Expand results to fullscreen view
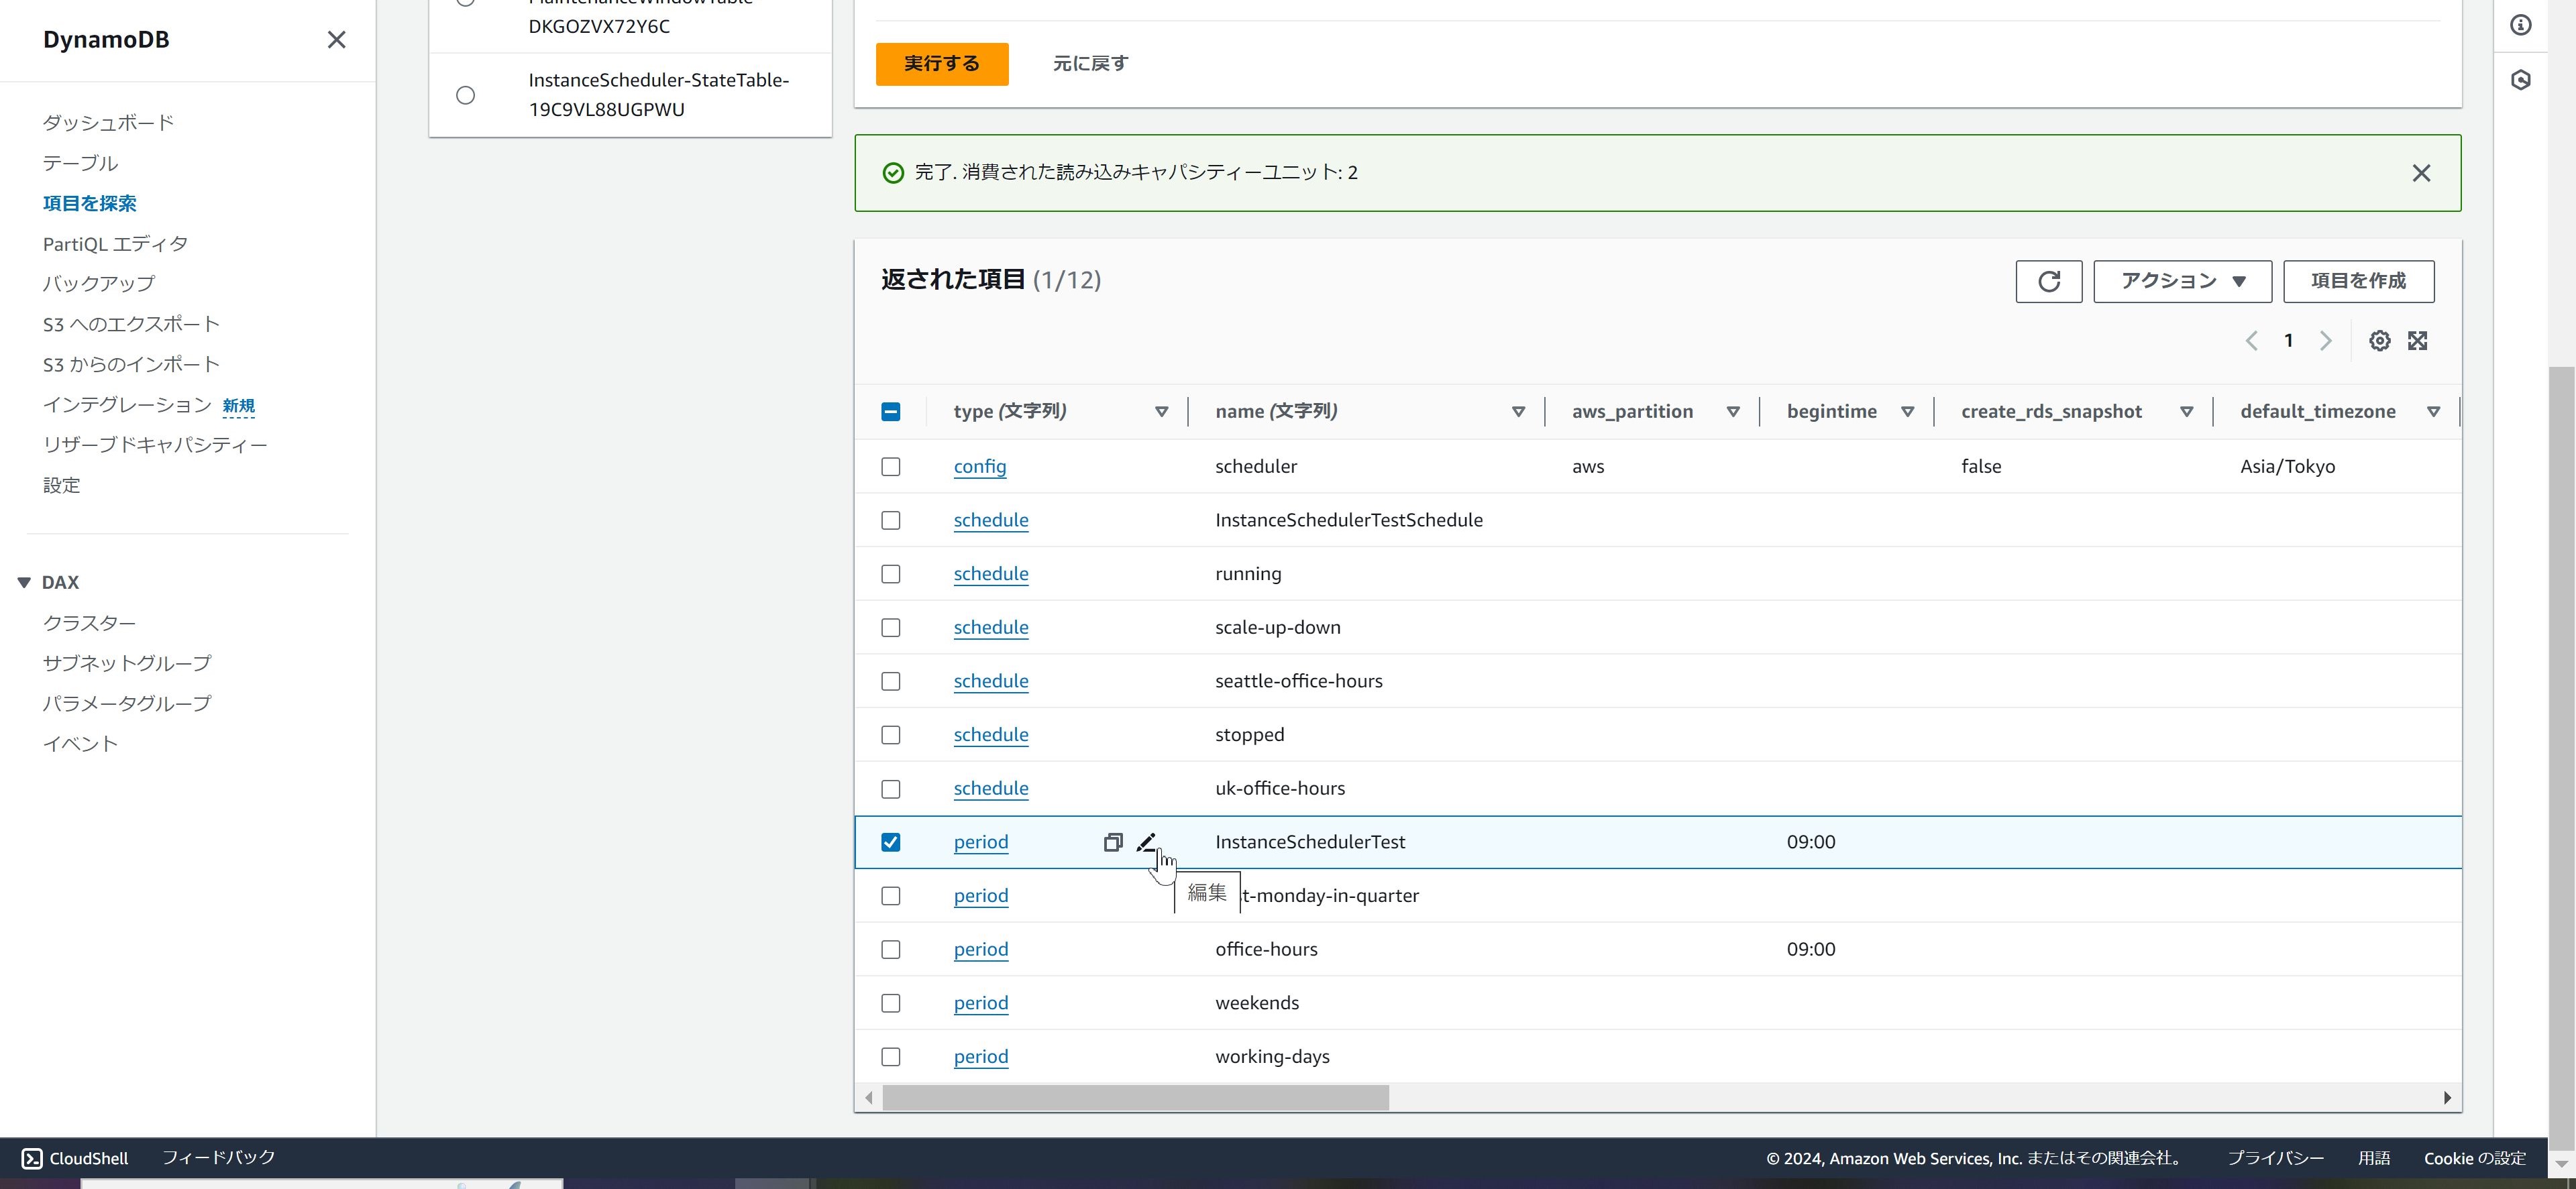Viewport: 2576px width, 1189px height. pyautogui.click(x=2418, y=340)
